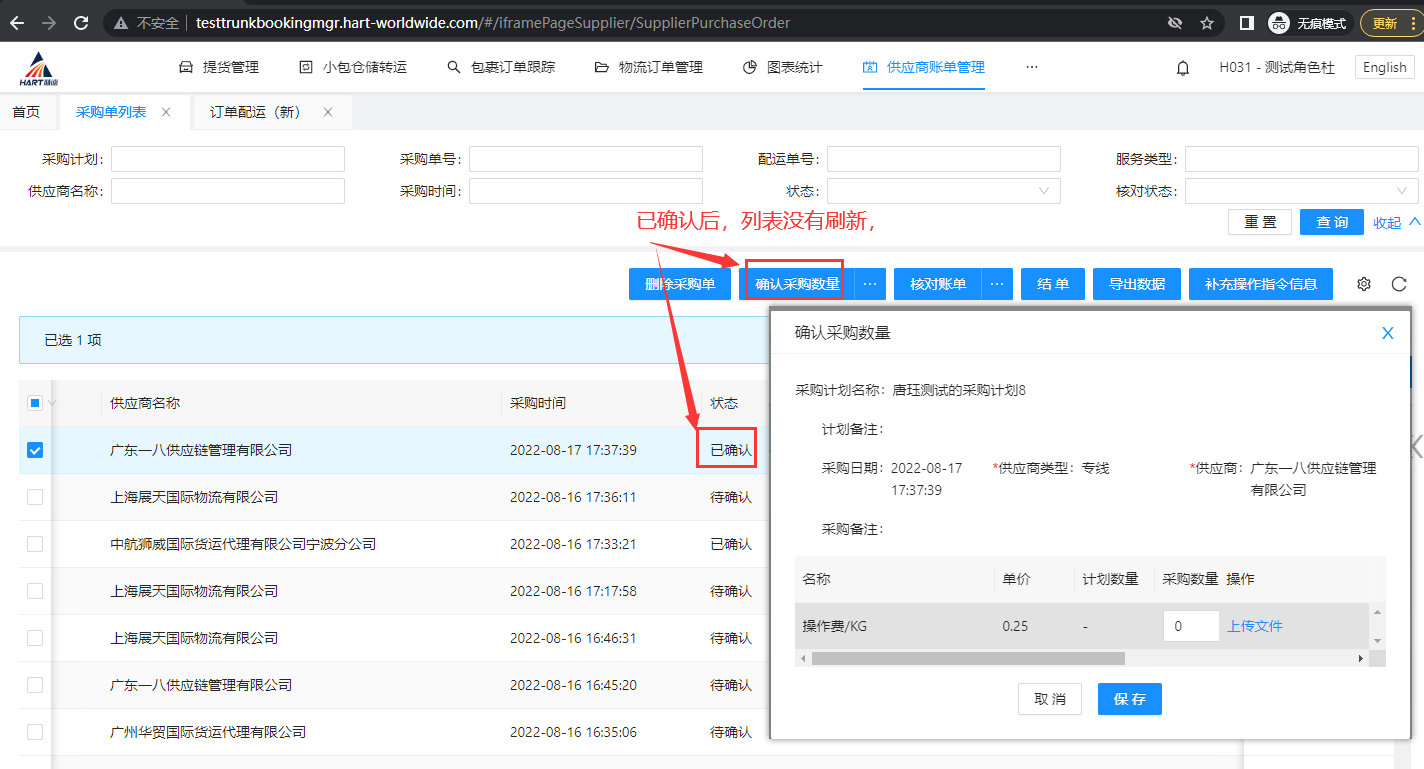Click the 采购数量 input field
1424x769 pixels.
(x=1190, y=626)
